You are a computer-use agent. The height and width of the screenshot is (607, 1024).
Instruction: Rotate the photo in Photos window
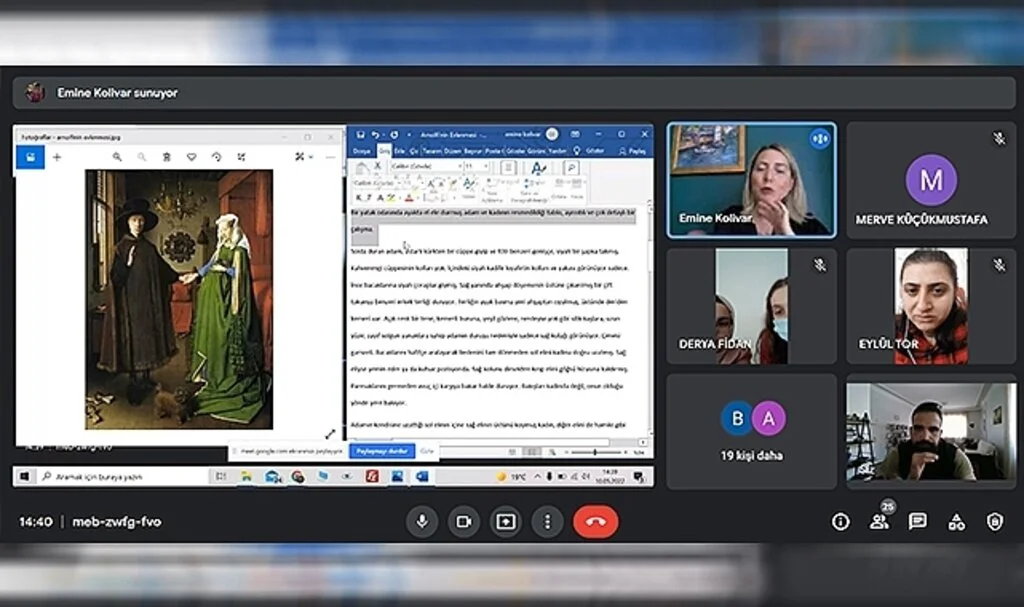pos(216,157)
